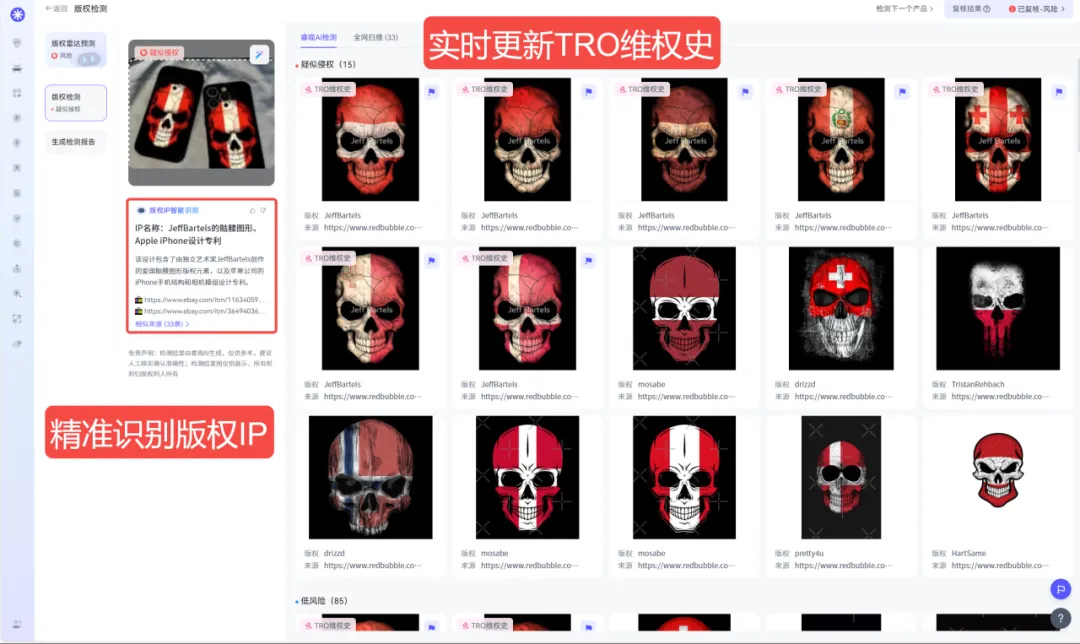1080x644 pixels.
Task: Click the thumbs-up icon in the IP recognition card
Action: pos(252,211)
